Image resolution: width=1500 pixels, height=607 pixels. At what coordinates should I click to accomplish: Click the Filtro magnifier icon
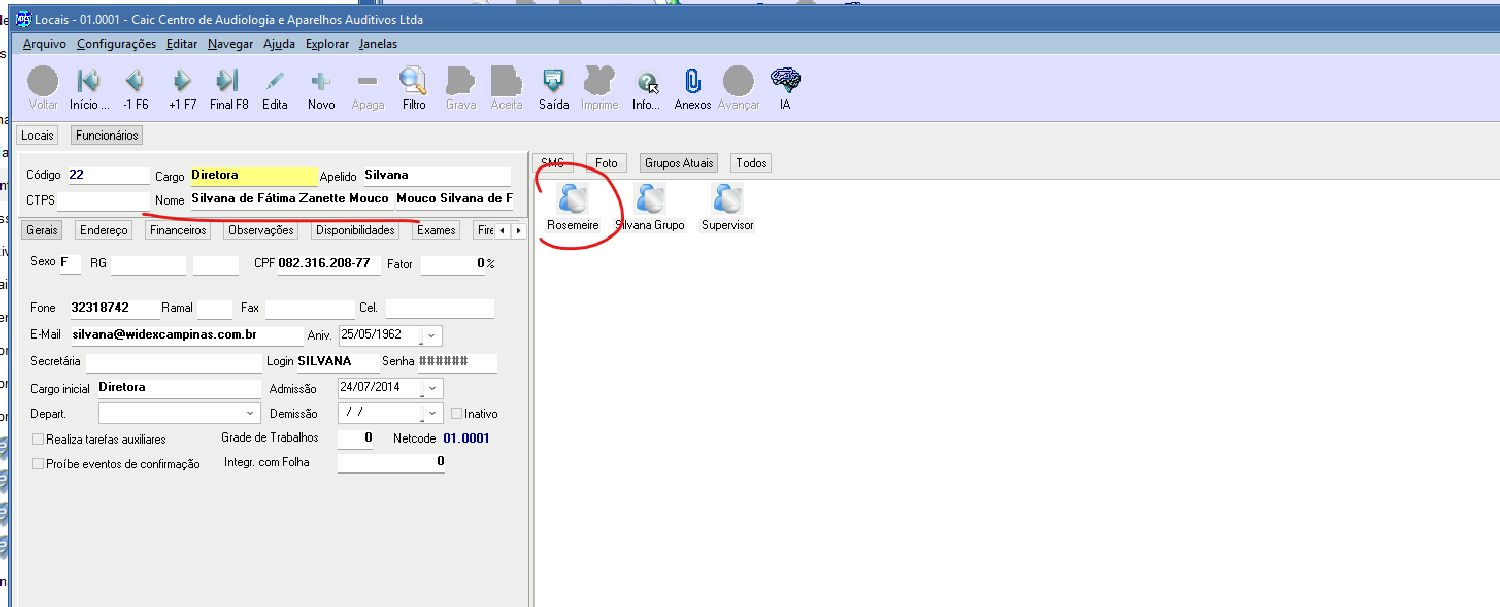click(413, 81)
